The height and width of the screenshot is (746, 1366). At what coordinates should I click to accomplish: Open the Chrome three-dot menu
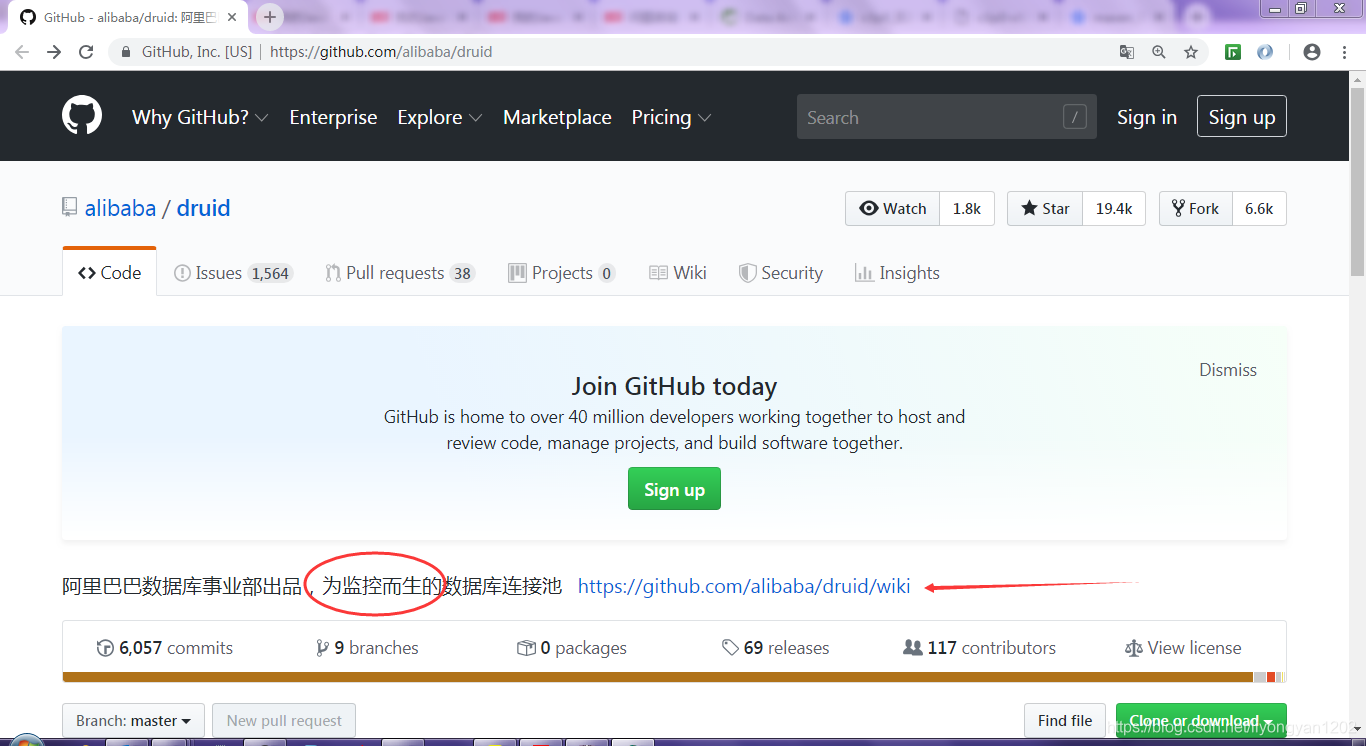tap(1344, 52)
